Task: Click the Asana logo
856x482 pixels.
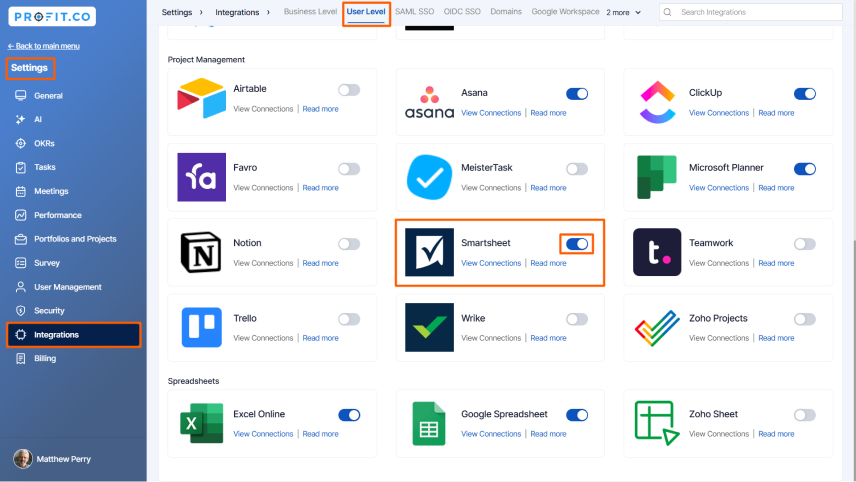Action: (x=429, y=102)
